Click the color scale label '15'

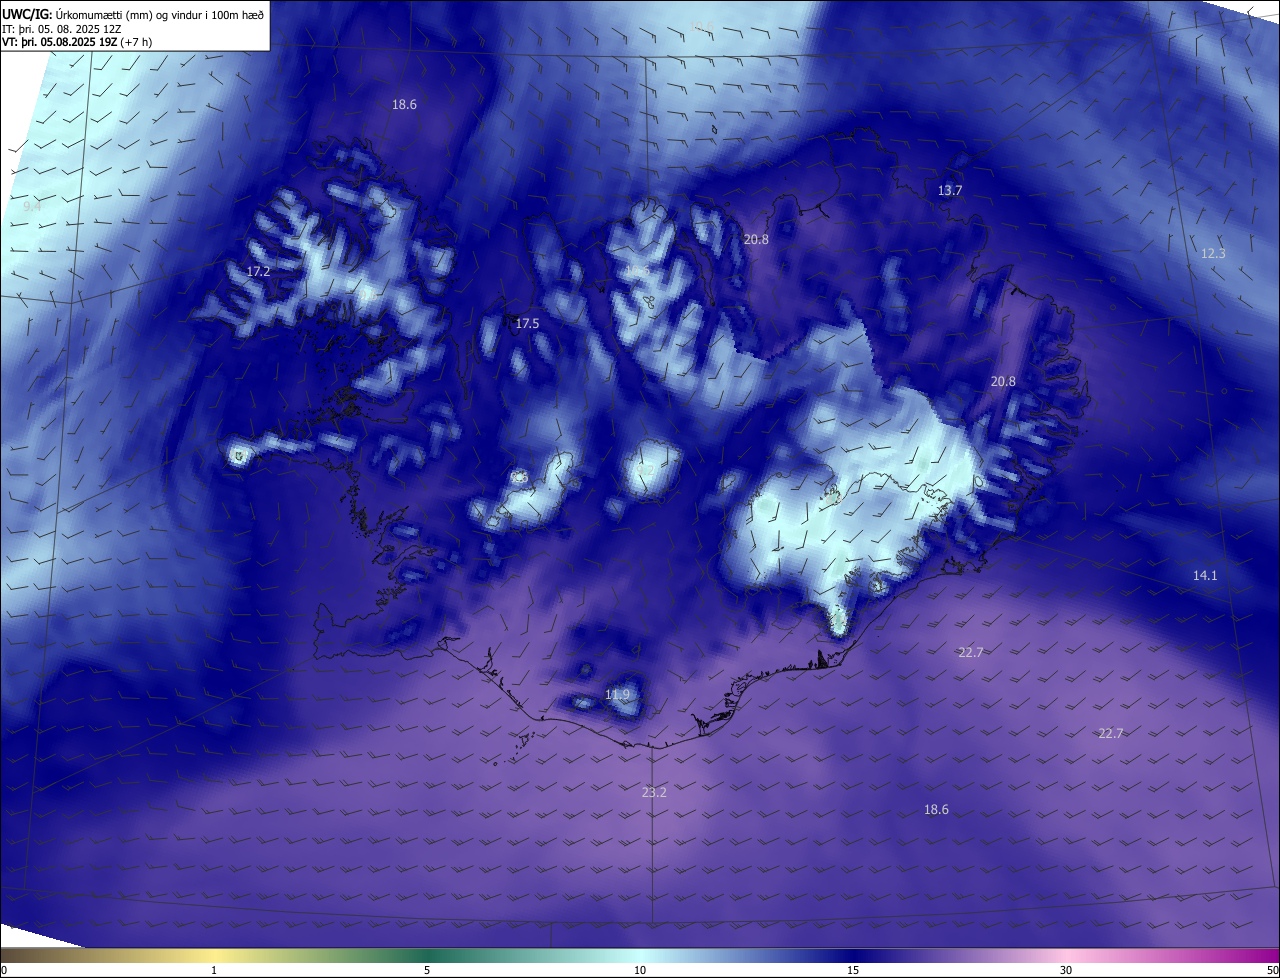(x=853, y=970)
